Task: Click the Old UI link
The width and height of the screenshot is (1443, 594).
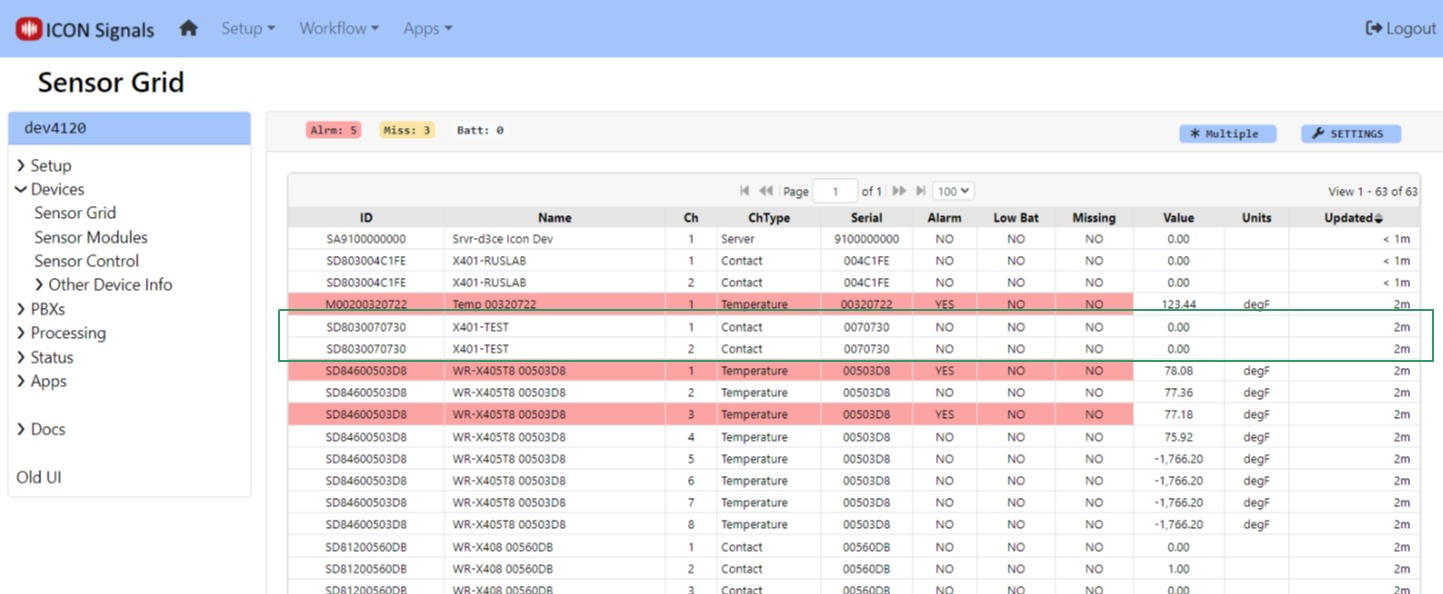Action: tap(39, 477)
